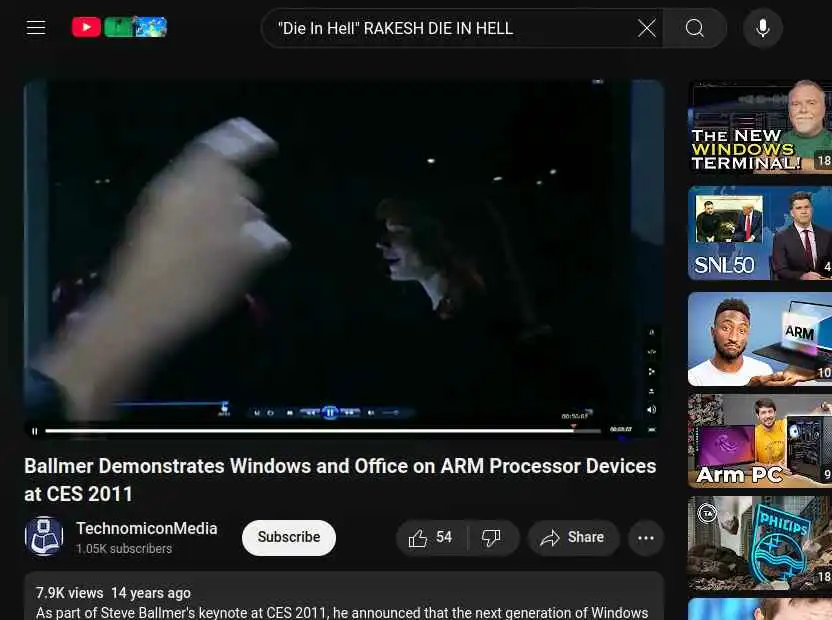Subscribe to TechnomiconMedia
Image resolution: width=832 pixels, height=620 pixels.
click(x=289, y=537)
